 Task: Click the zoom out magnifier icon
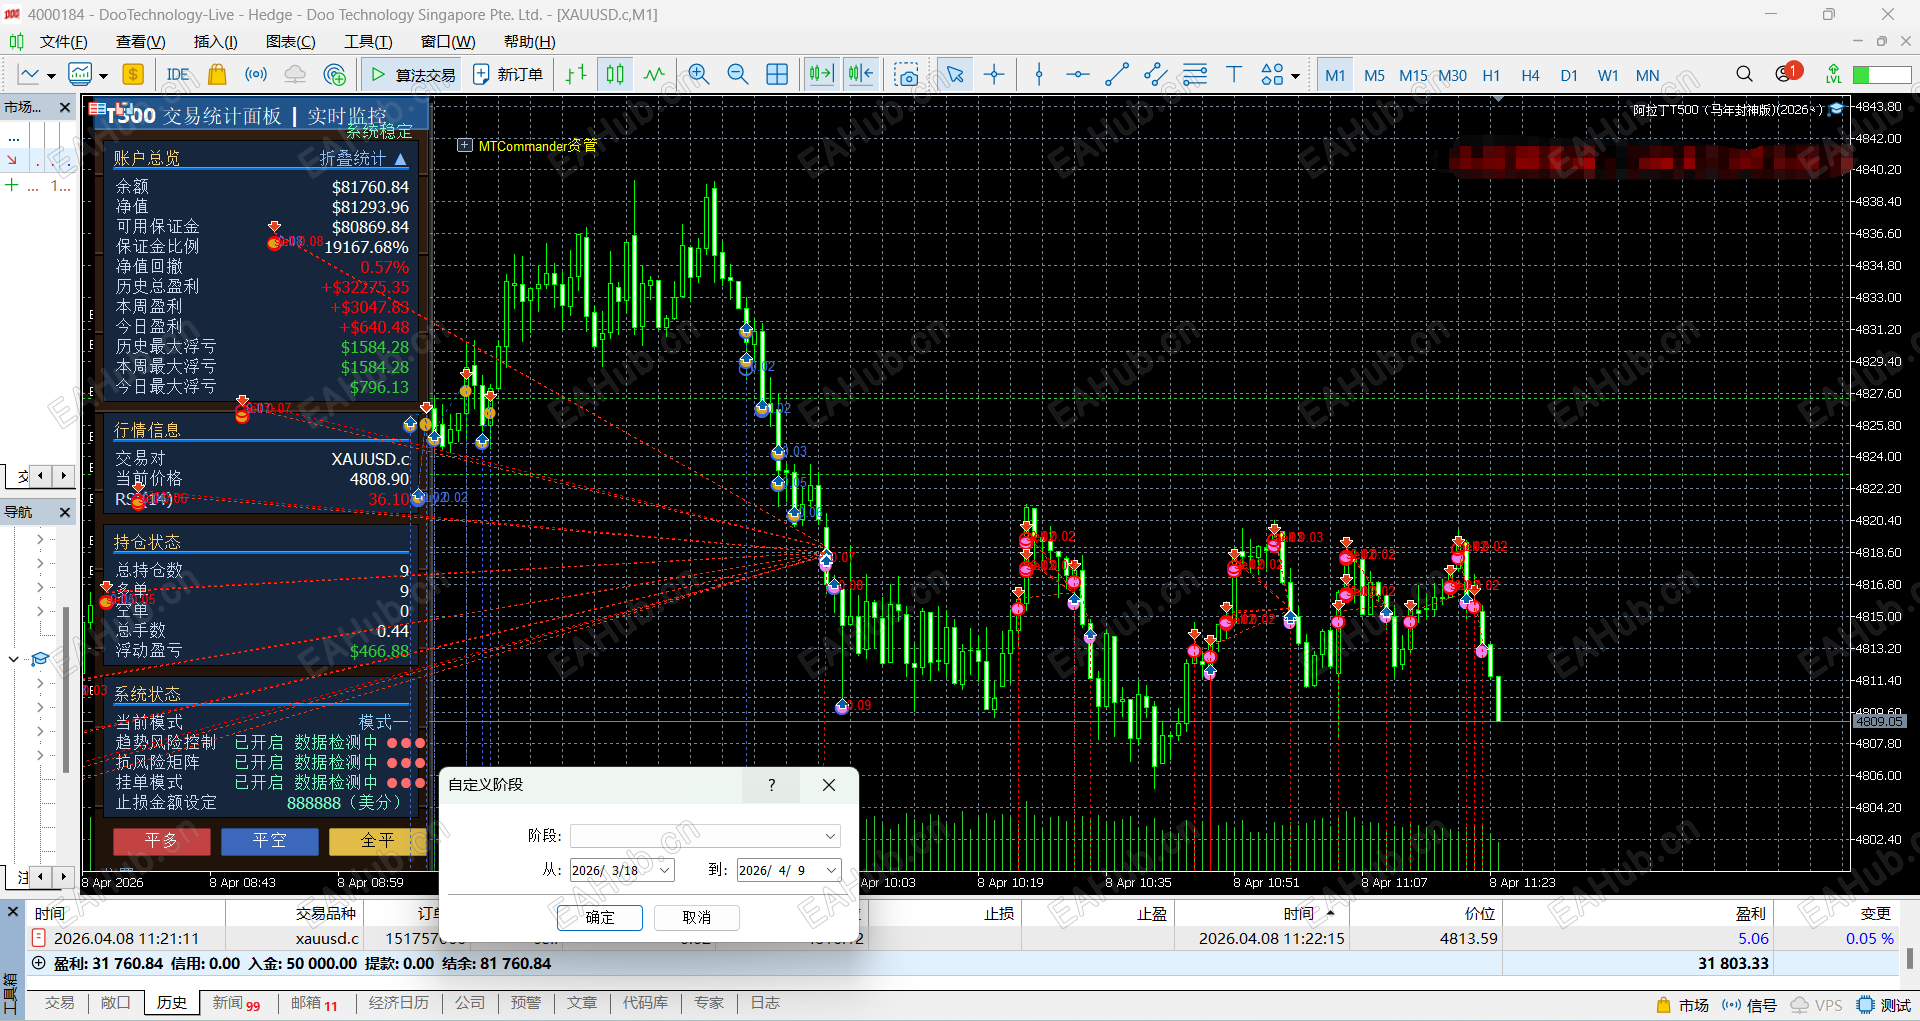click(x=737, y=75)
